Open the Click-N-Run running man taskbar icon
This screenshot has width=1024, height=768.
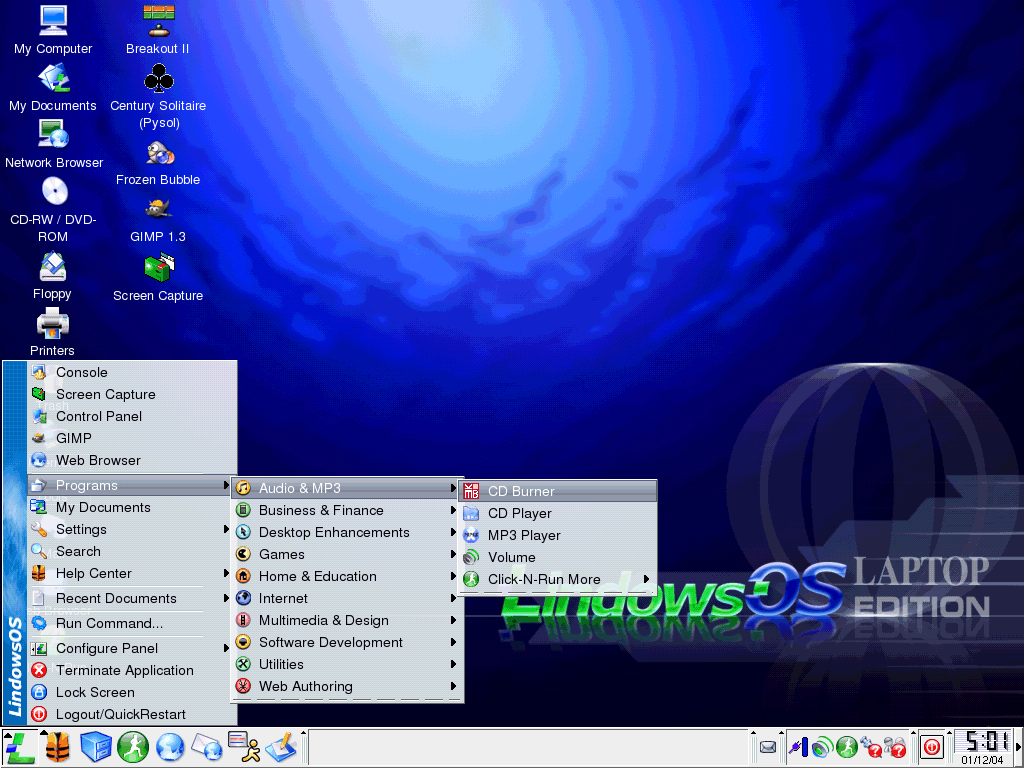pos(133,747)
